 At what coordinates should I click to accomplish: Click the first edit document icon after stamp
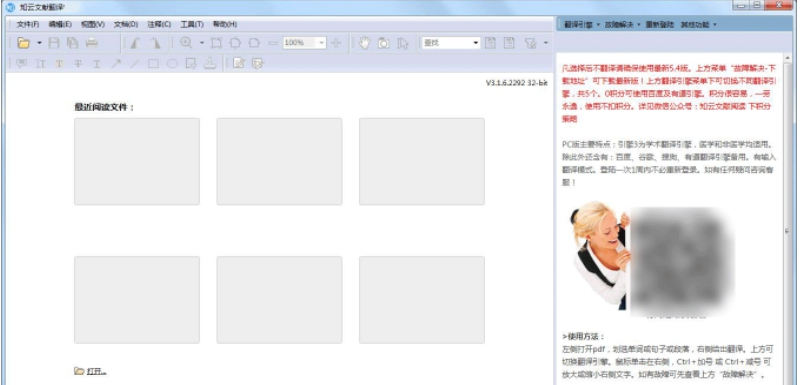click(x=238, y=63)
